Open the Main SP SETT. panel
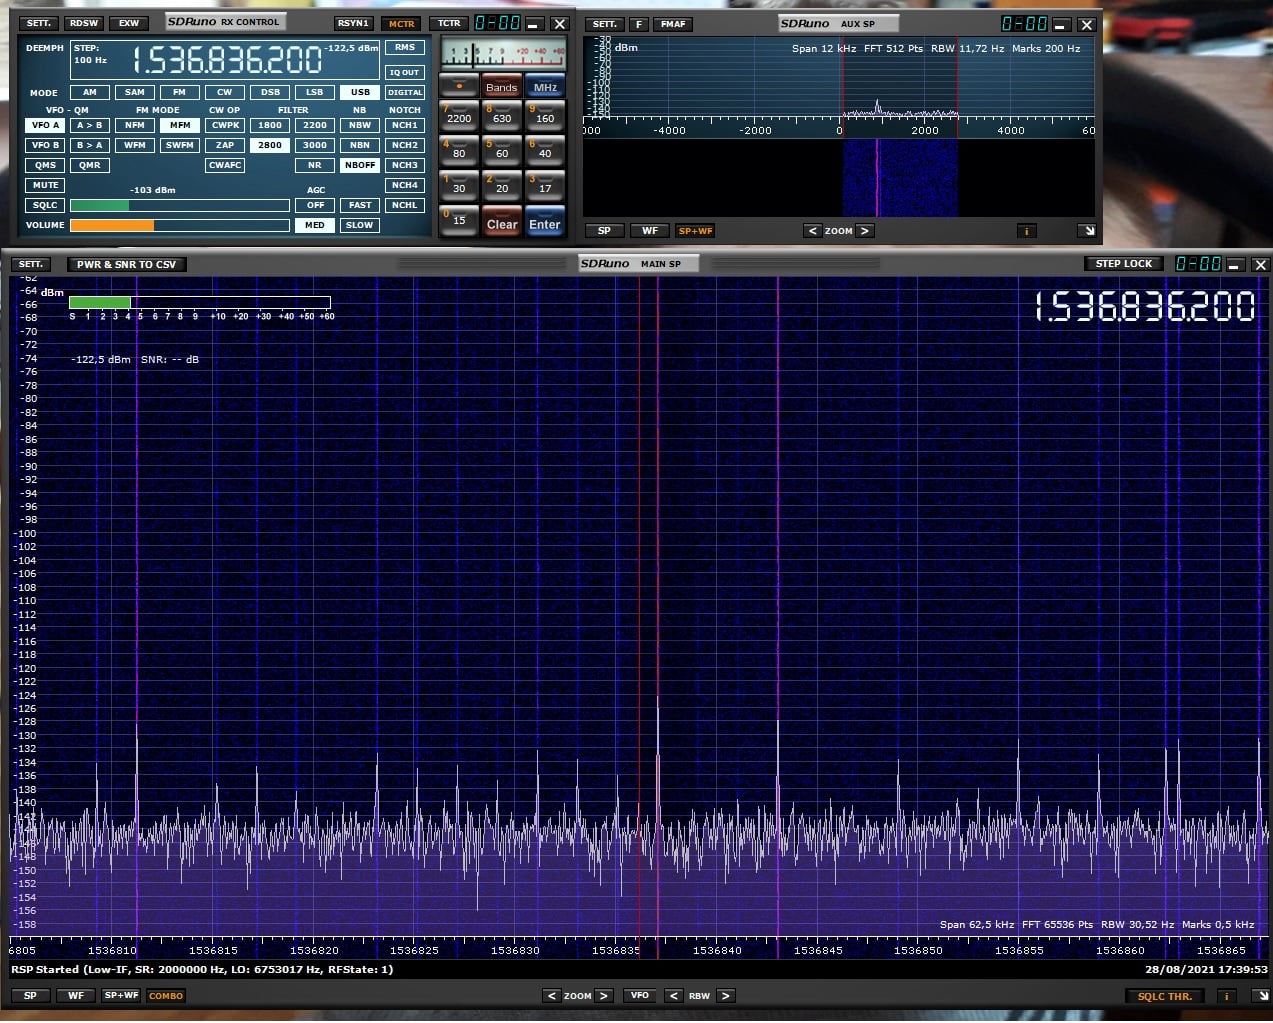 pos(31,265)
